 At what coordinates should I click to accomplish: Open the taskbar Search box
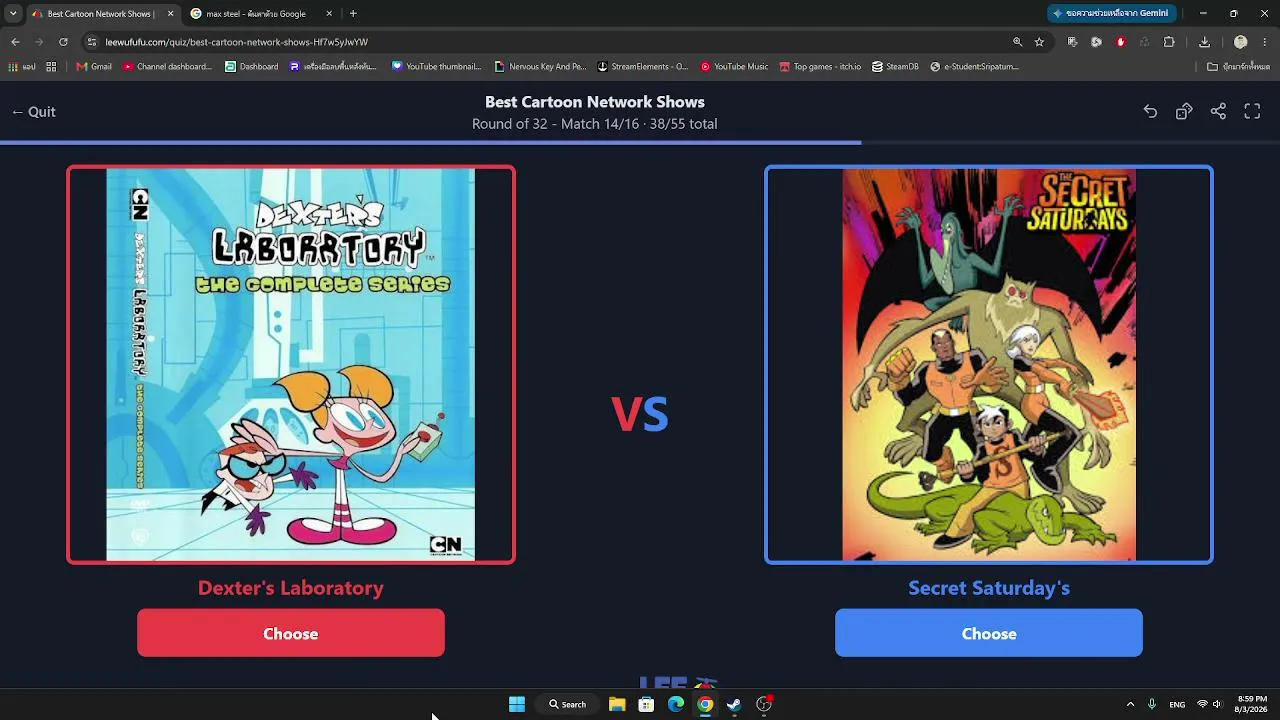tap(567, 704)
